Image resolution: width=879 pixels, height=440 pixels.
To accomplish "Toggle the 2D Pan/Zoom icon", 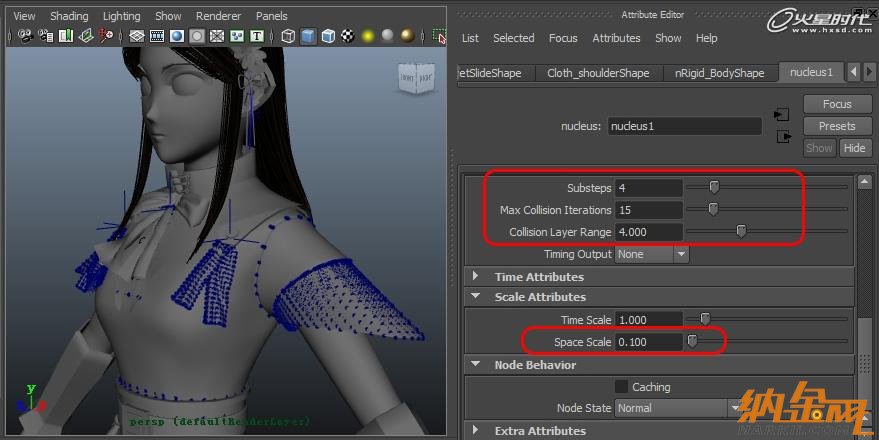I will pos(106,36).
